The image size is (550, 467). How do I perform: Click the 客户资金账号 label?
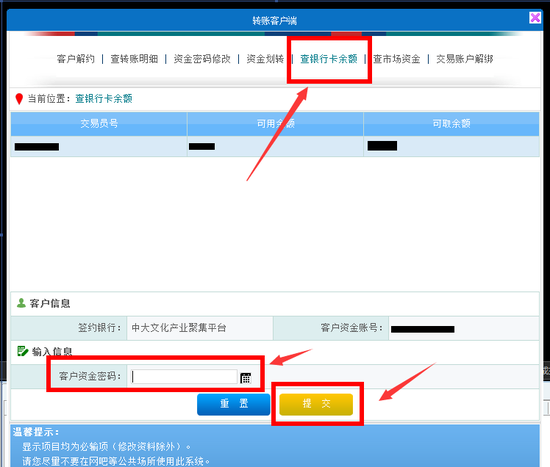[x=351, y=328]
